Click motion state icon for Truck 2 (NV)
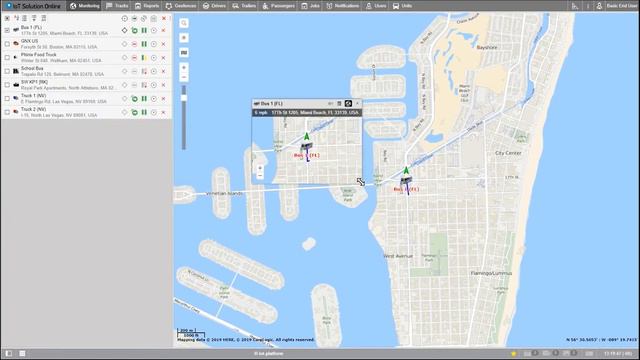The image size is (640, 360). coord(134,112)
